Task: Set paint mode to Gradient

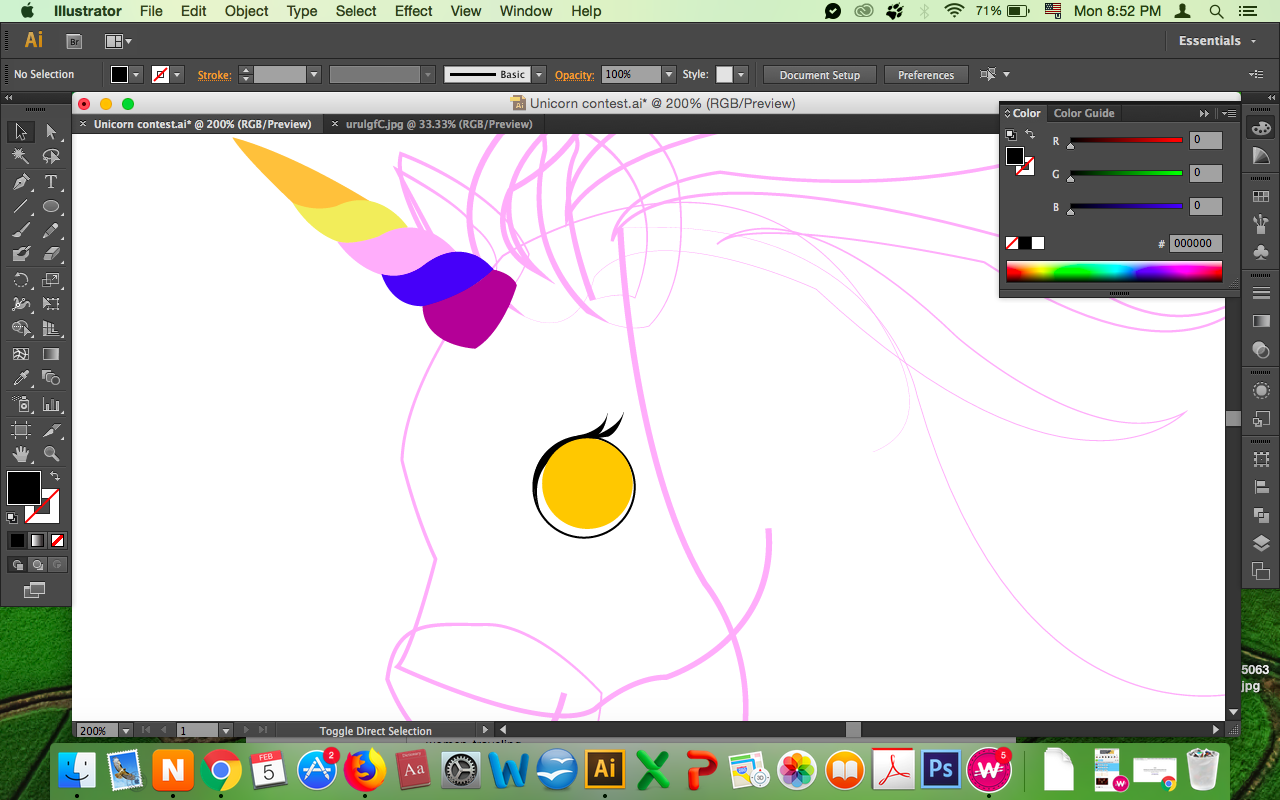Action: click(x=37, y=540)
